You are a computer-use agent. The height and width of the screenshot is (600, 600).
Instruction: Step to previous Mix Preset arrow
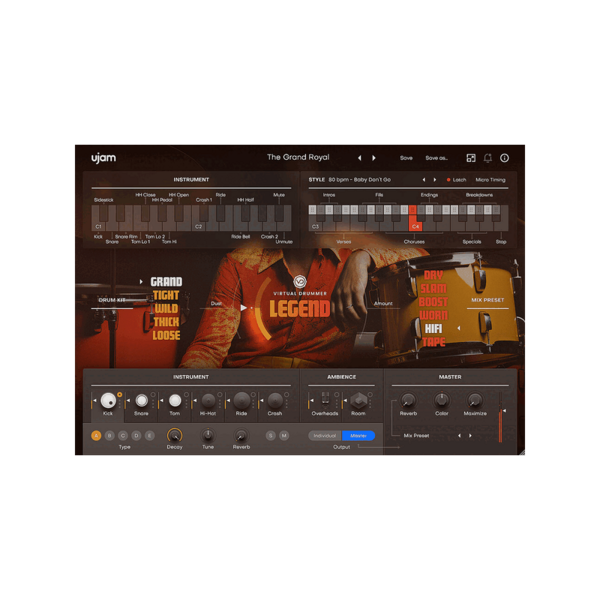coord(459,436)
